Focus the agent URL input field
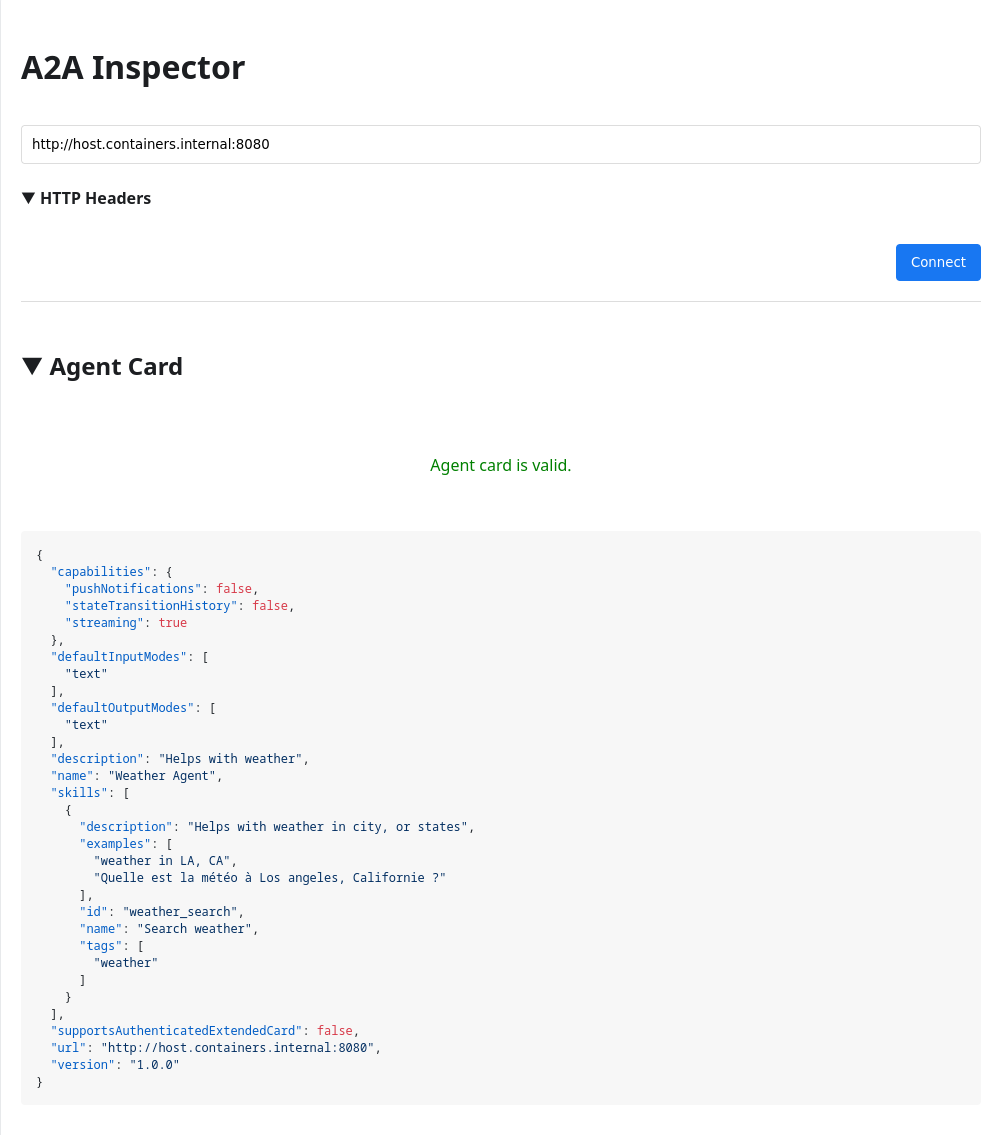 pos(500,144)
